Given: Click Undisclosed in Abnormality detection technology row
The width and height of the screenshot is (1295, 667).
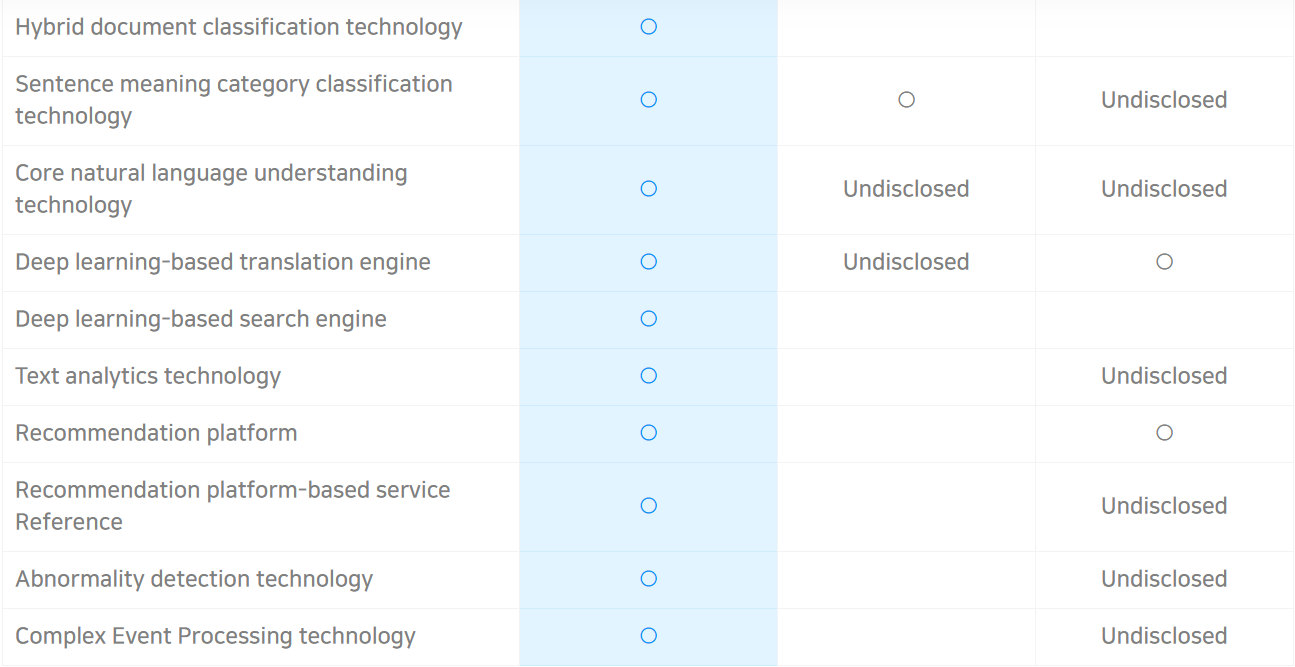Looking at the screenshot, I should click(x=1164, y=579).
